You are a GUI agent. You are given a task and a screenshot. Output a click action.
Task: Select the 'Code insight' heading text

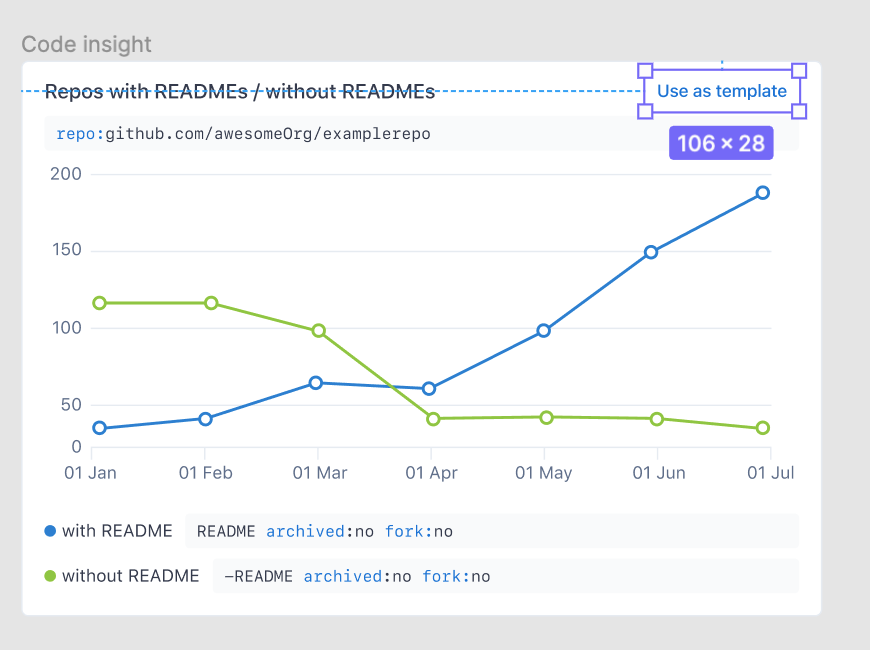(86, 44)
